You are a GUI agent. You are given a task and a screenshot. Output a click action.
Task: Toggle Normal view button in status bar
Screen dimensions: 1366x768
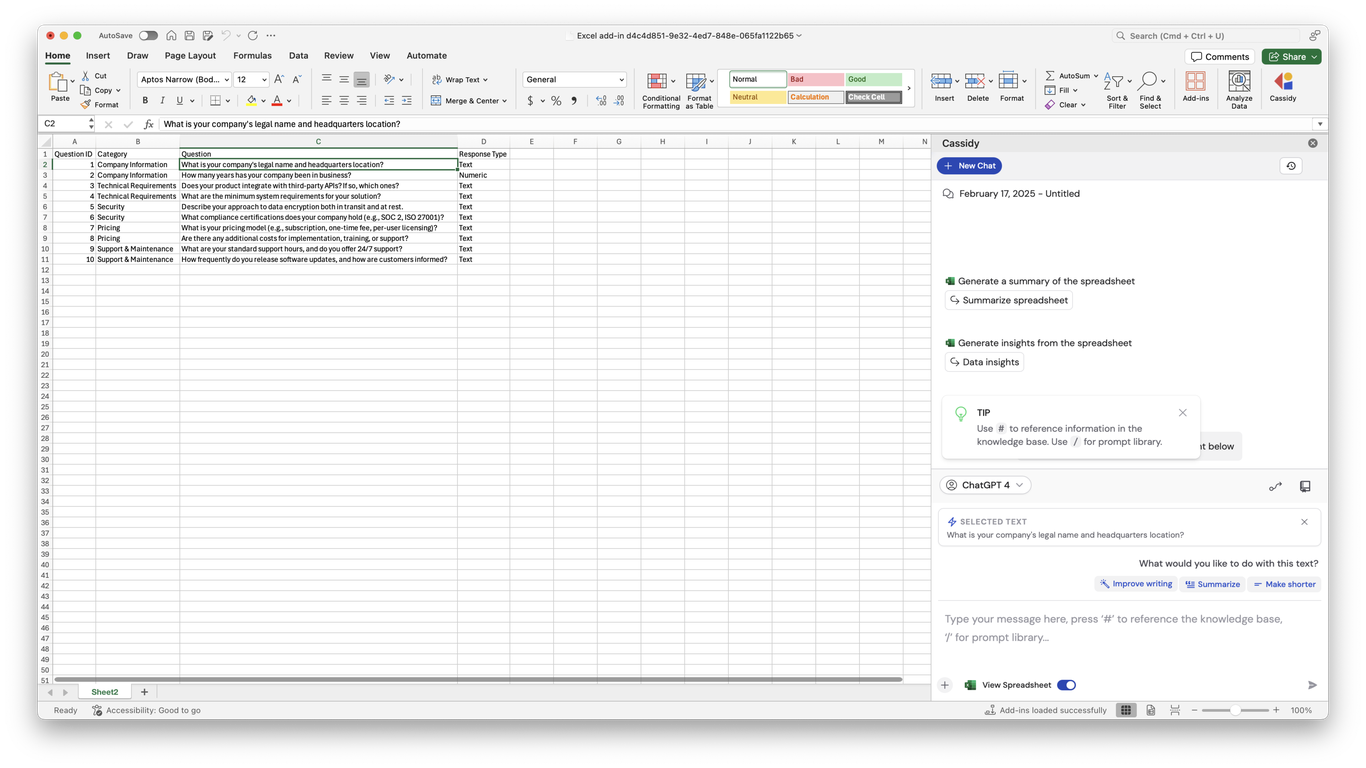click(x=1126, y=710)
